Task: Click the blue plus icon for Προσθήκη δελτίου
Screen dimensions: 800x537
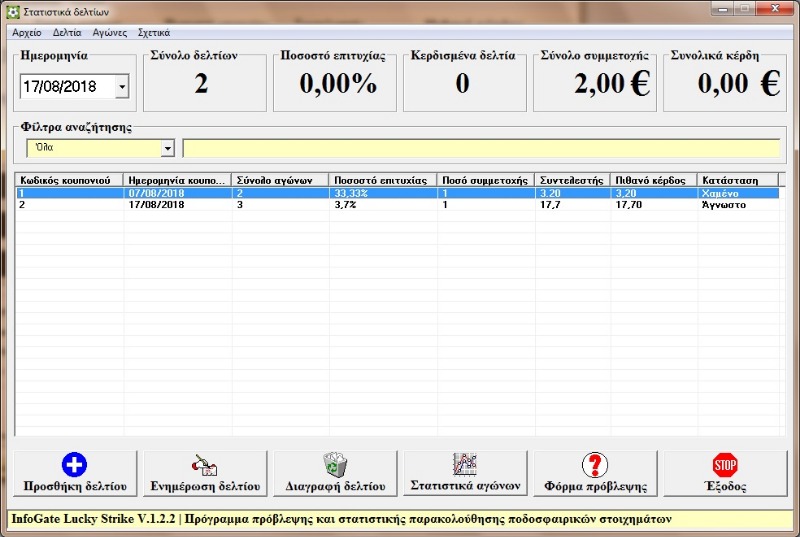Action: tap(75, 464)
